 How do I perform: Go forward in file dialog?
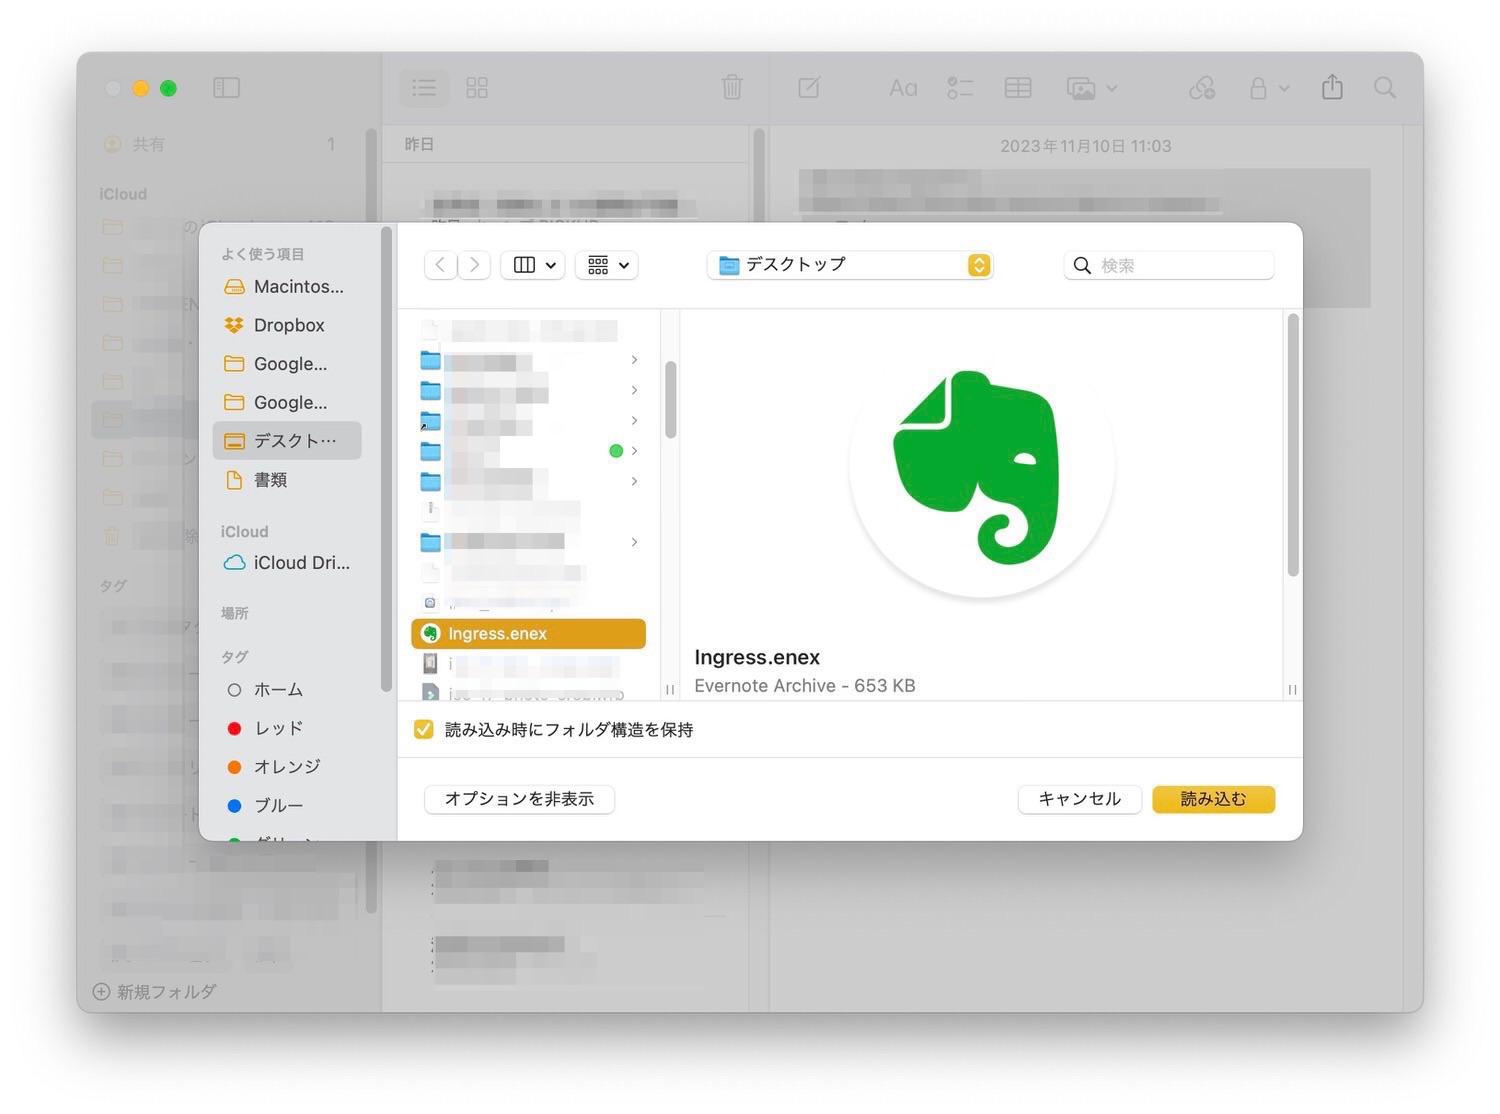pos(474,265)
